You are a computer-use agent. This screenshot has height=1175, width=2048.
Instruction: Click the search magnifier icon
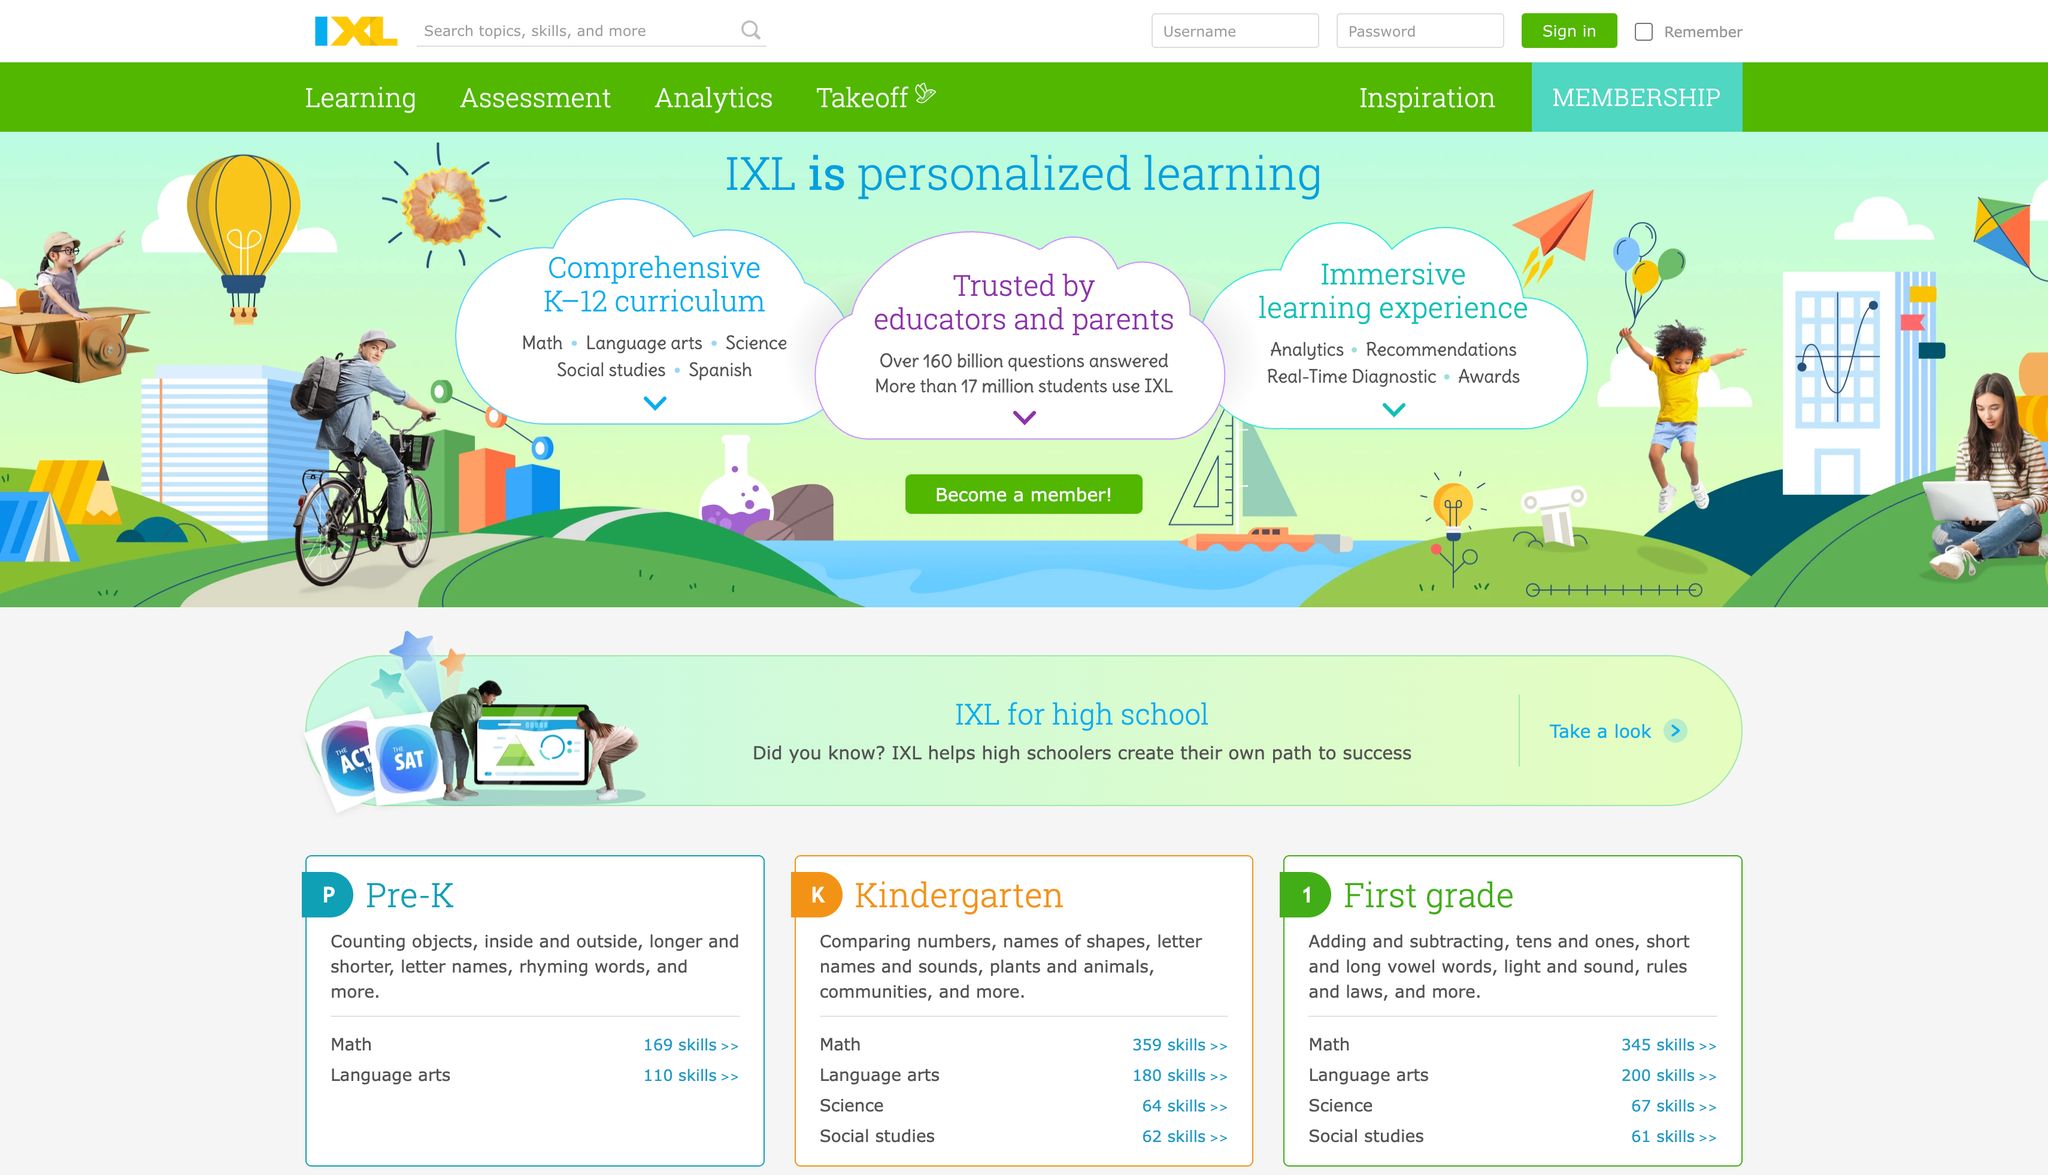tap(750, 31)
